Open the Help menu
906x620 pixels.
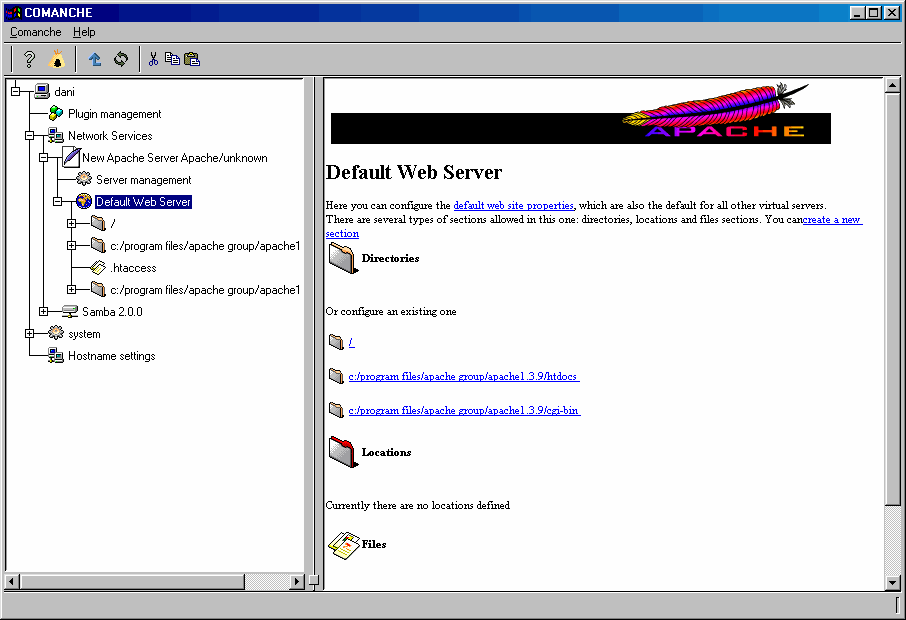click(84, 32)
